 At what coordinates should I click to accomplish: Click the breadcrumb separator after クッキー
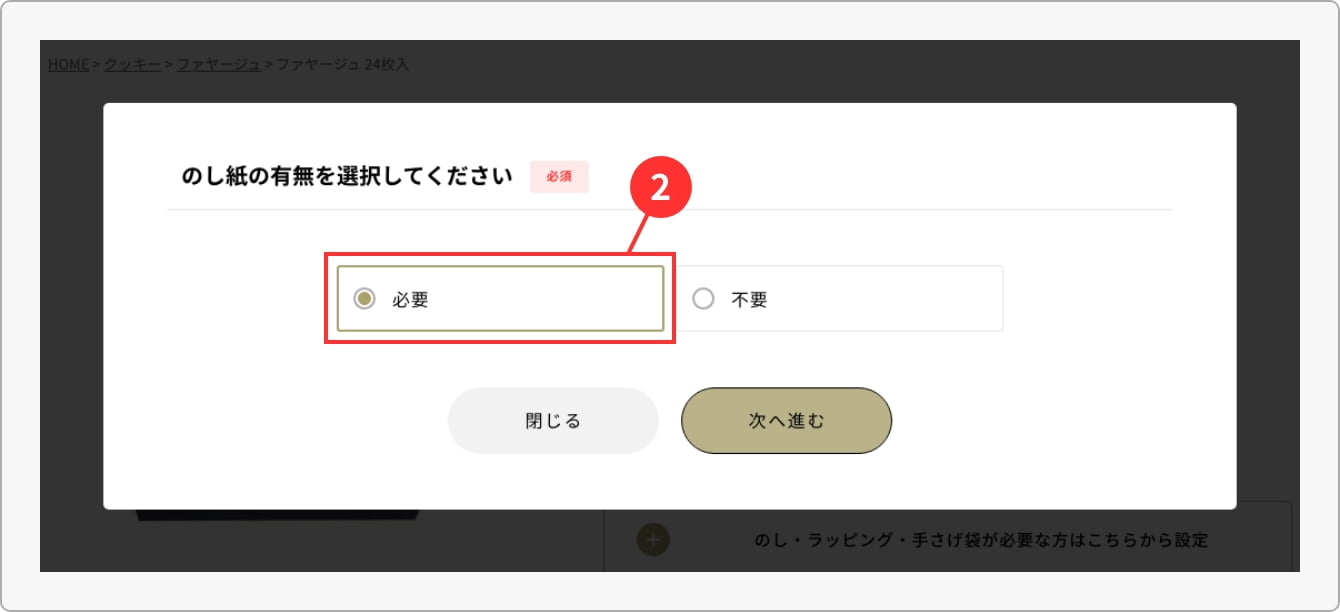click(x=169, y=64)
